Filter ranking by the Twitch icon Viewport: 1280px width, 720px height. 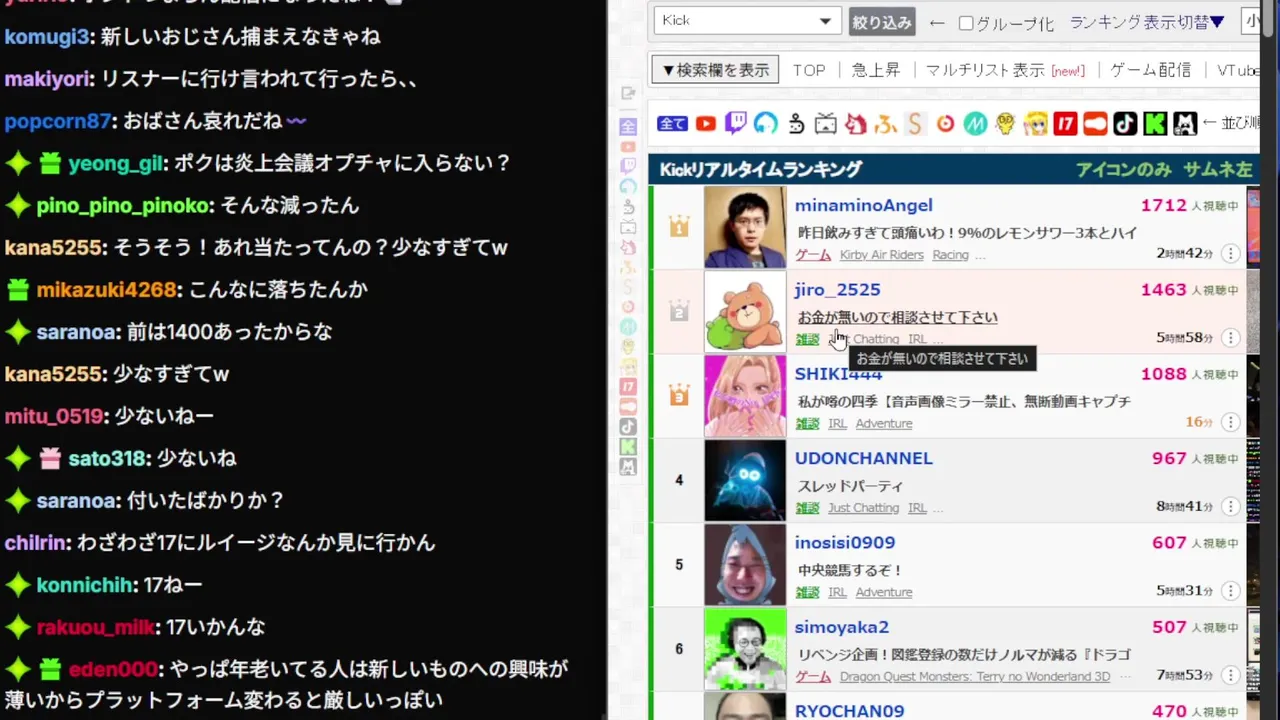tap(736, 124)
